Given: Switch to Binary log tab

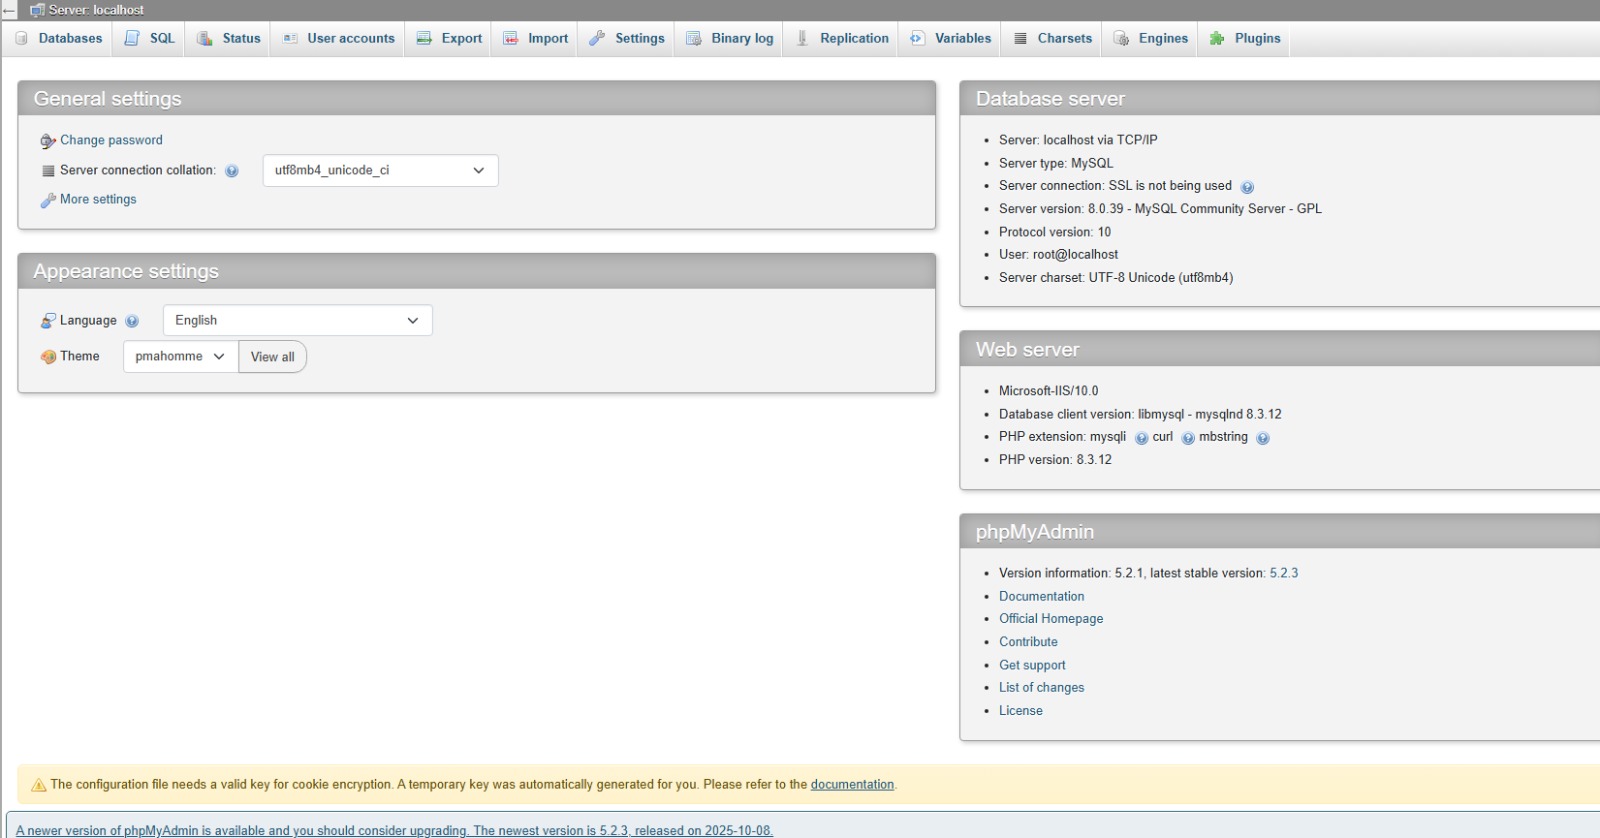Looking at the screenshot, I should tap(729, 38).
